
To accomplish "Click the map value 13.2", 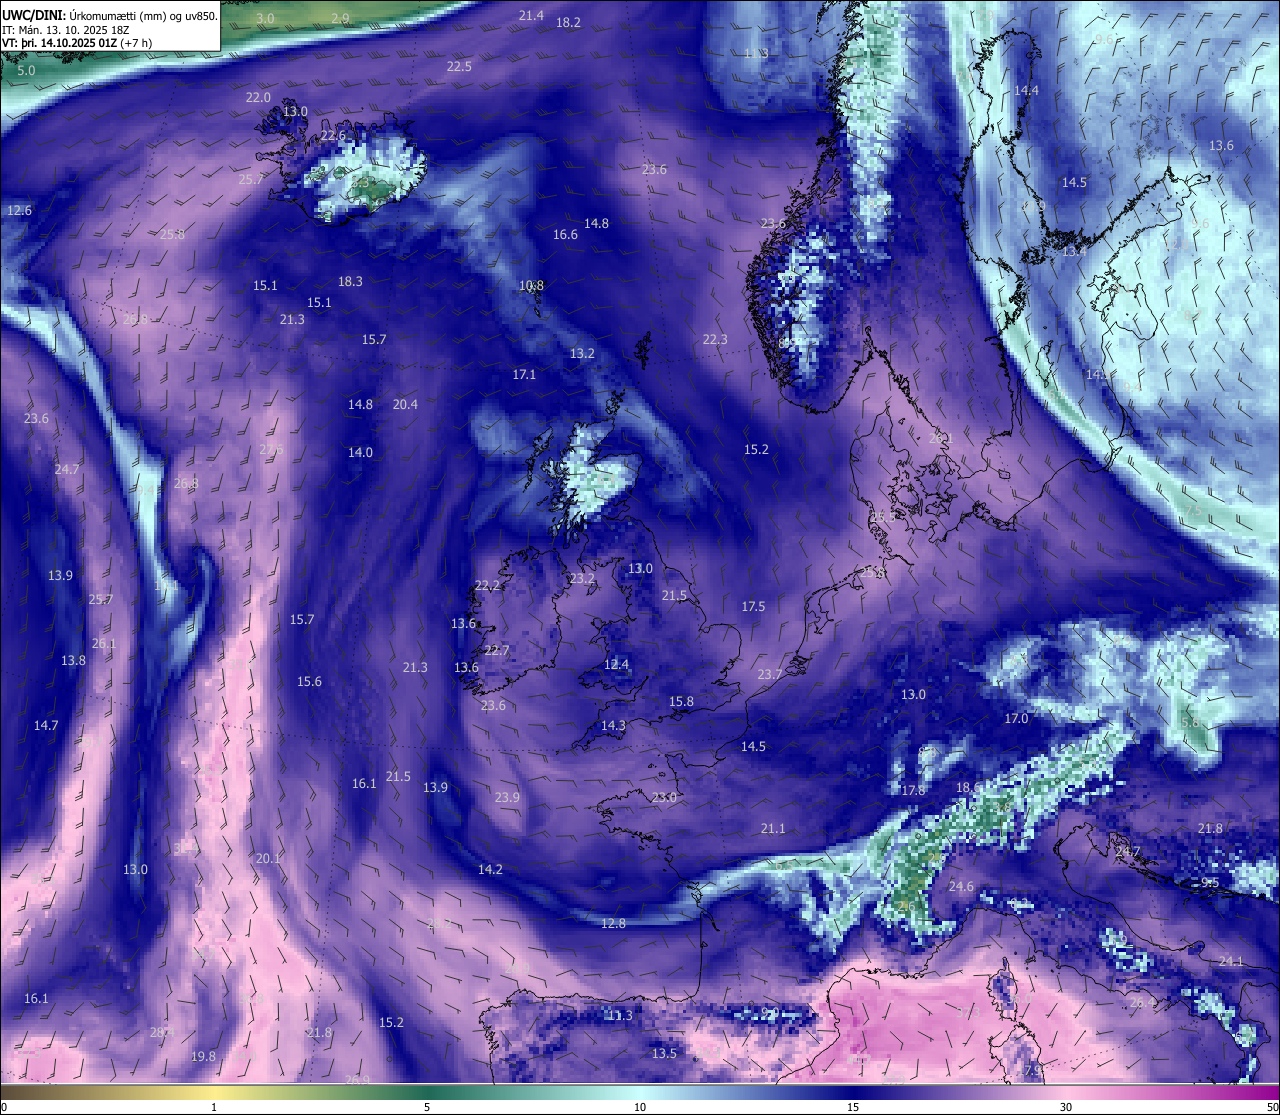I will [582, 354].
